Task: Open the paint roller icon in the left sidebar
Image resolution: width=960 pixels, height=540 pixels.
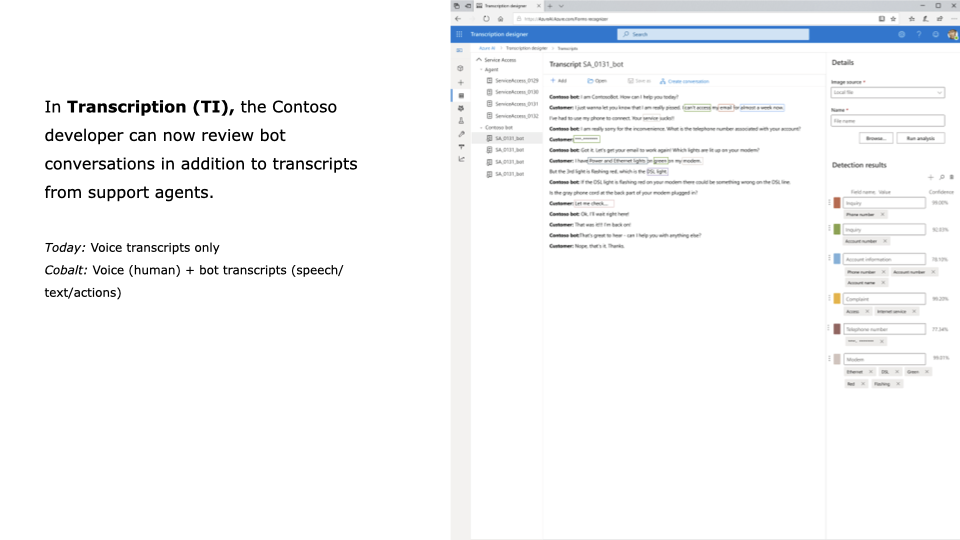Action: click(461, 146)
